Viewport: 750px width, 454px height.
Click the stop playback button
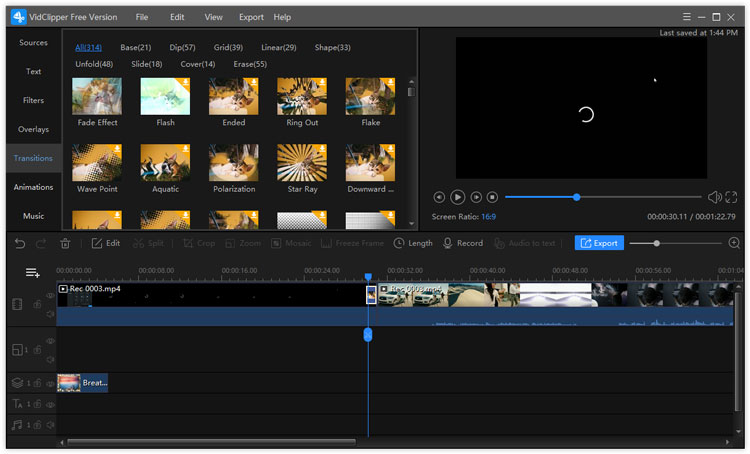tap(492, 197)
